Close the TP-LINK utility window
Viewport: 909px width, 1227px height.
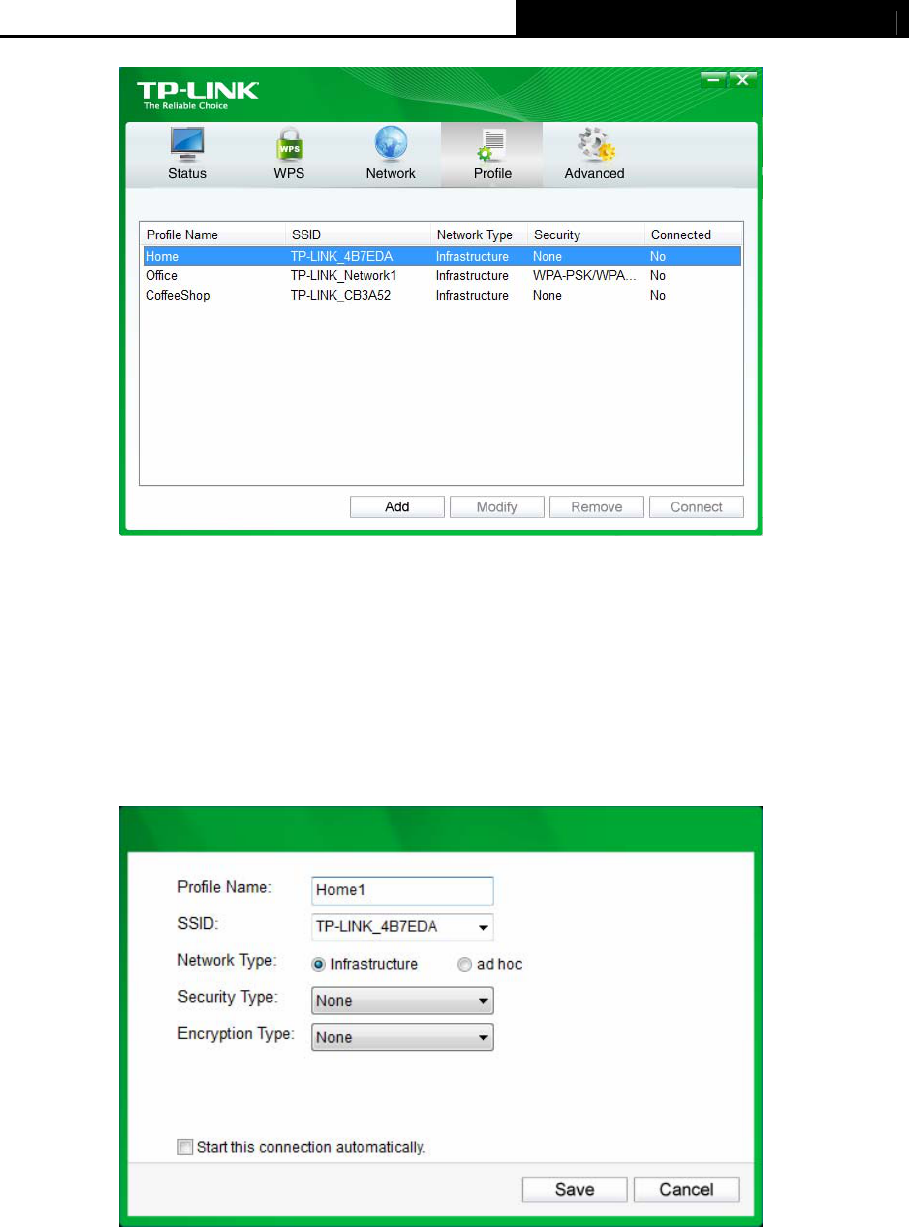[x=741, y=78]
